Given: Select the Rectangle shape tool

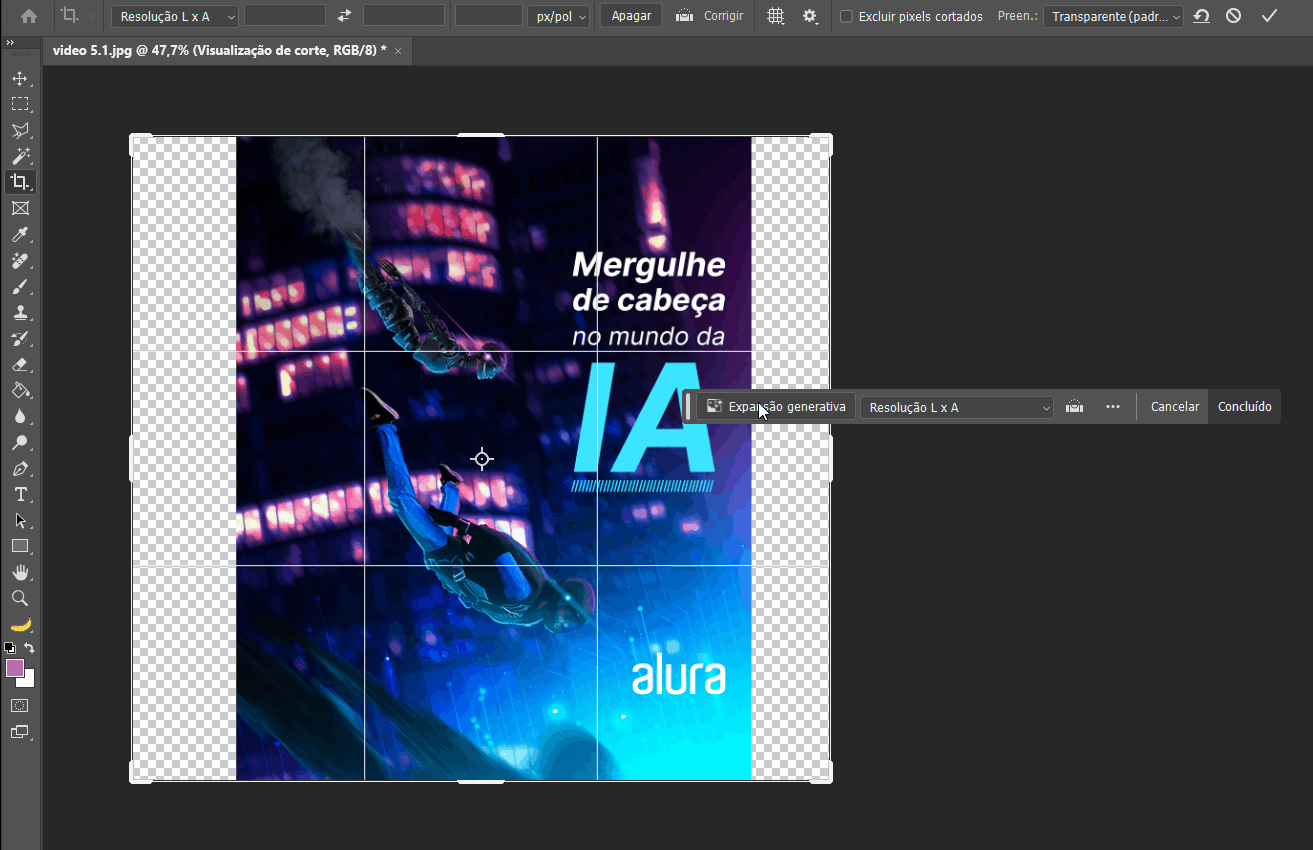Looking at the screenshot, I should tap(19, 546).
